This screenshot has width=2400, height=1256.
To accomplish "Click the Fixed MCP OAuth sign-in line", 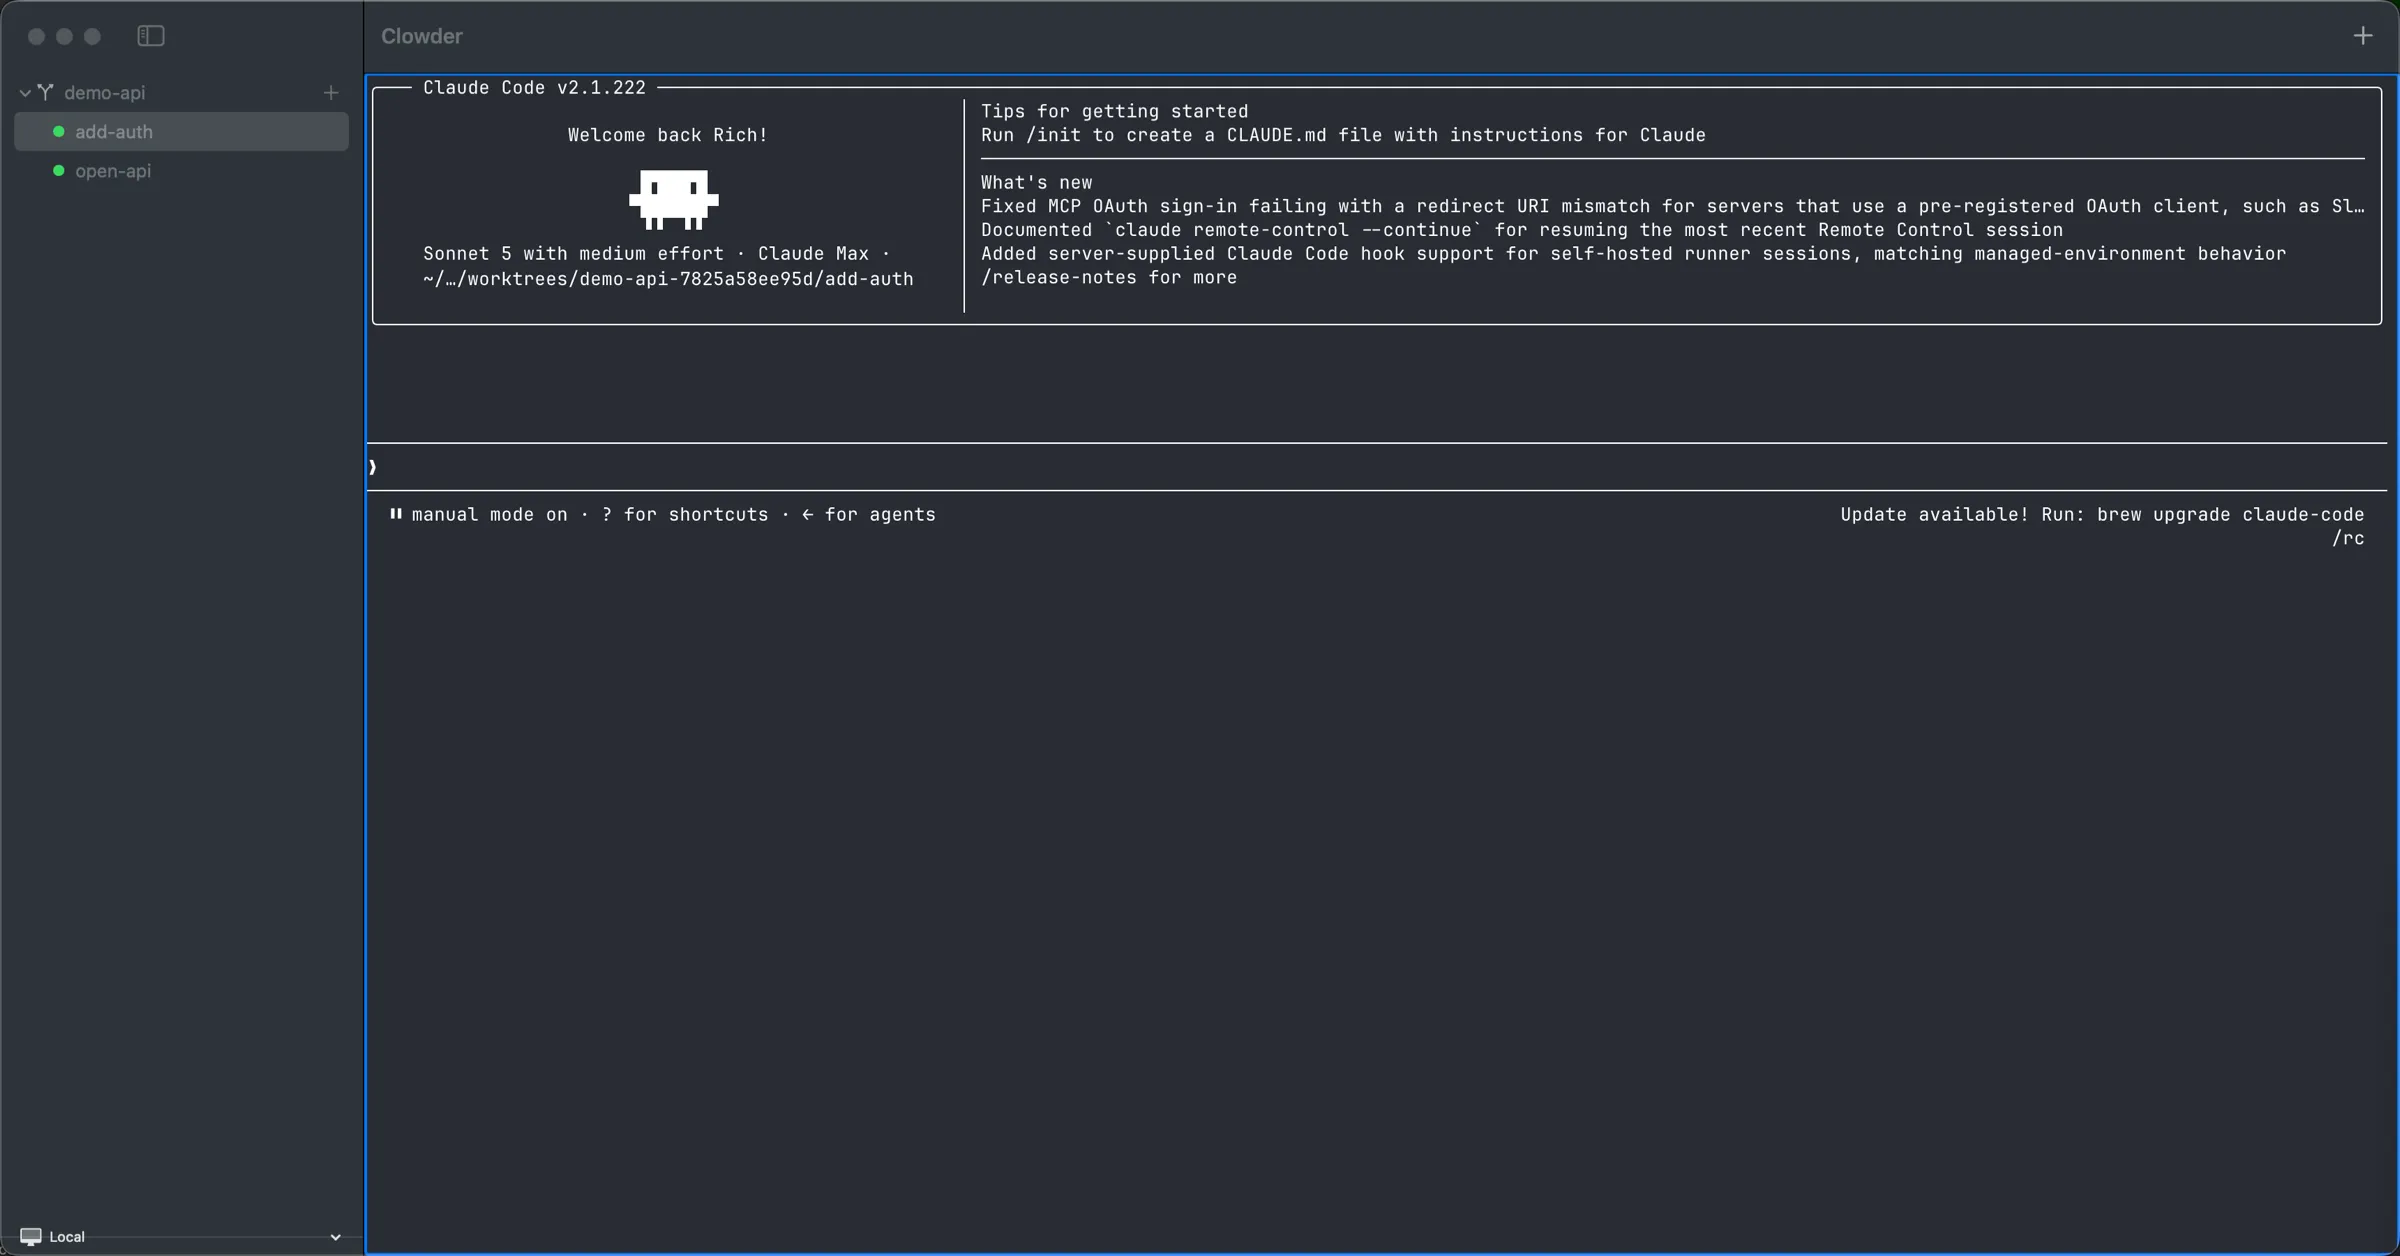I will pyautogui.click(x=1672, y=206).
